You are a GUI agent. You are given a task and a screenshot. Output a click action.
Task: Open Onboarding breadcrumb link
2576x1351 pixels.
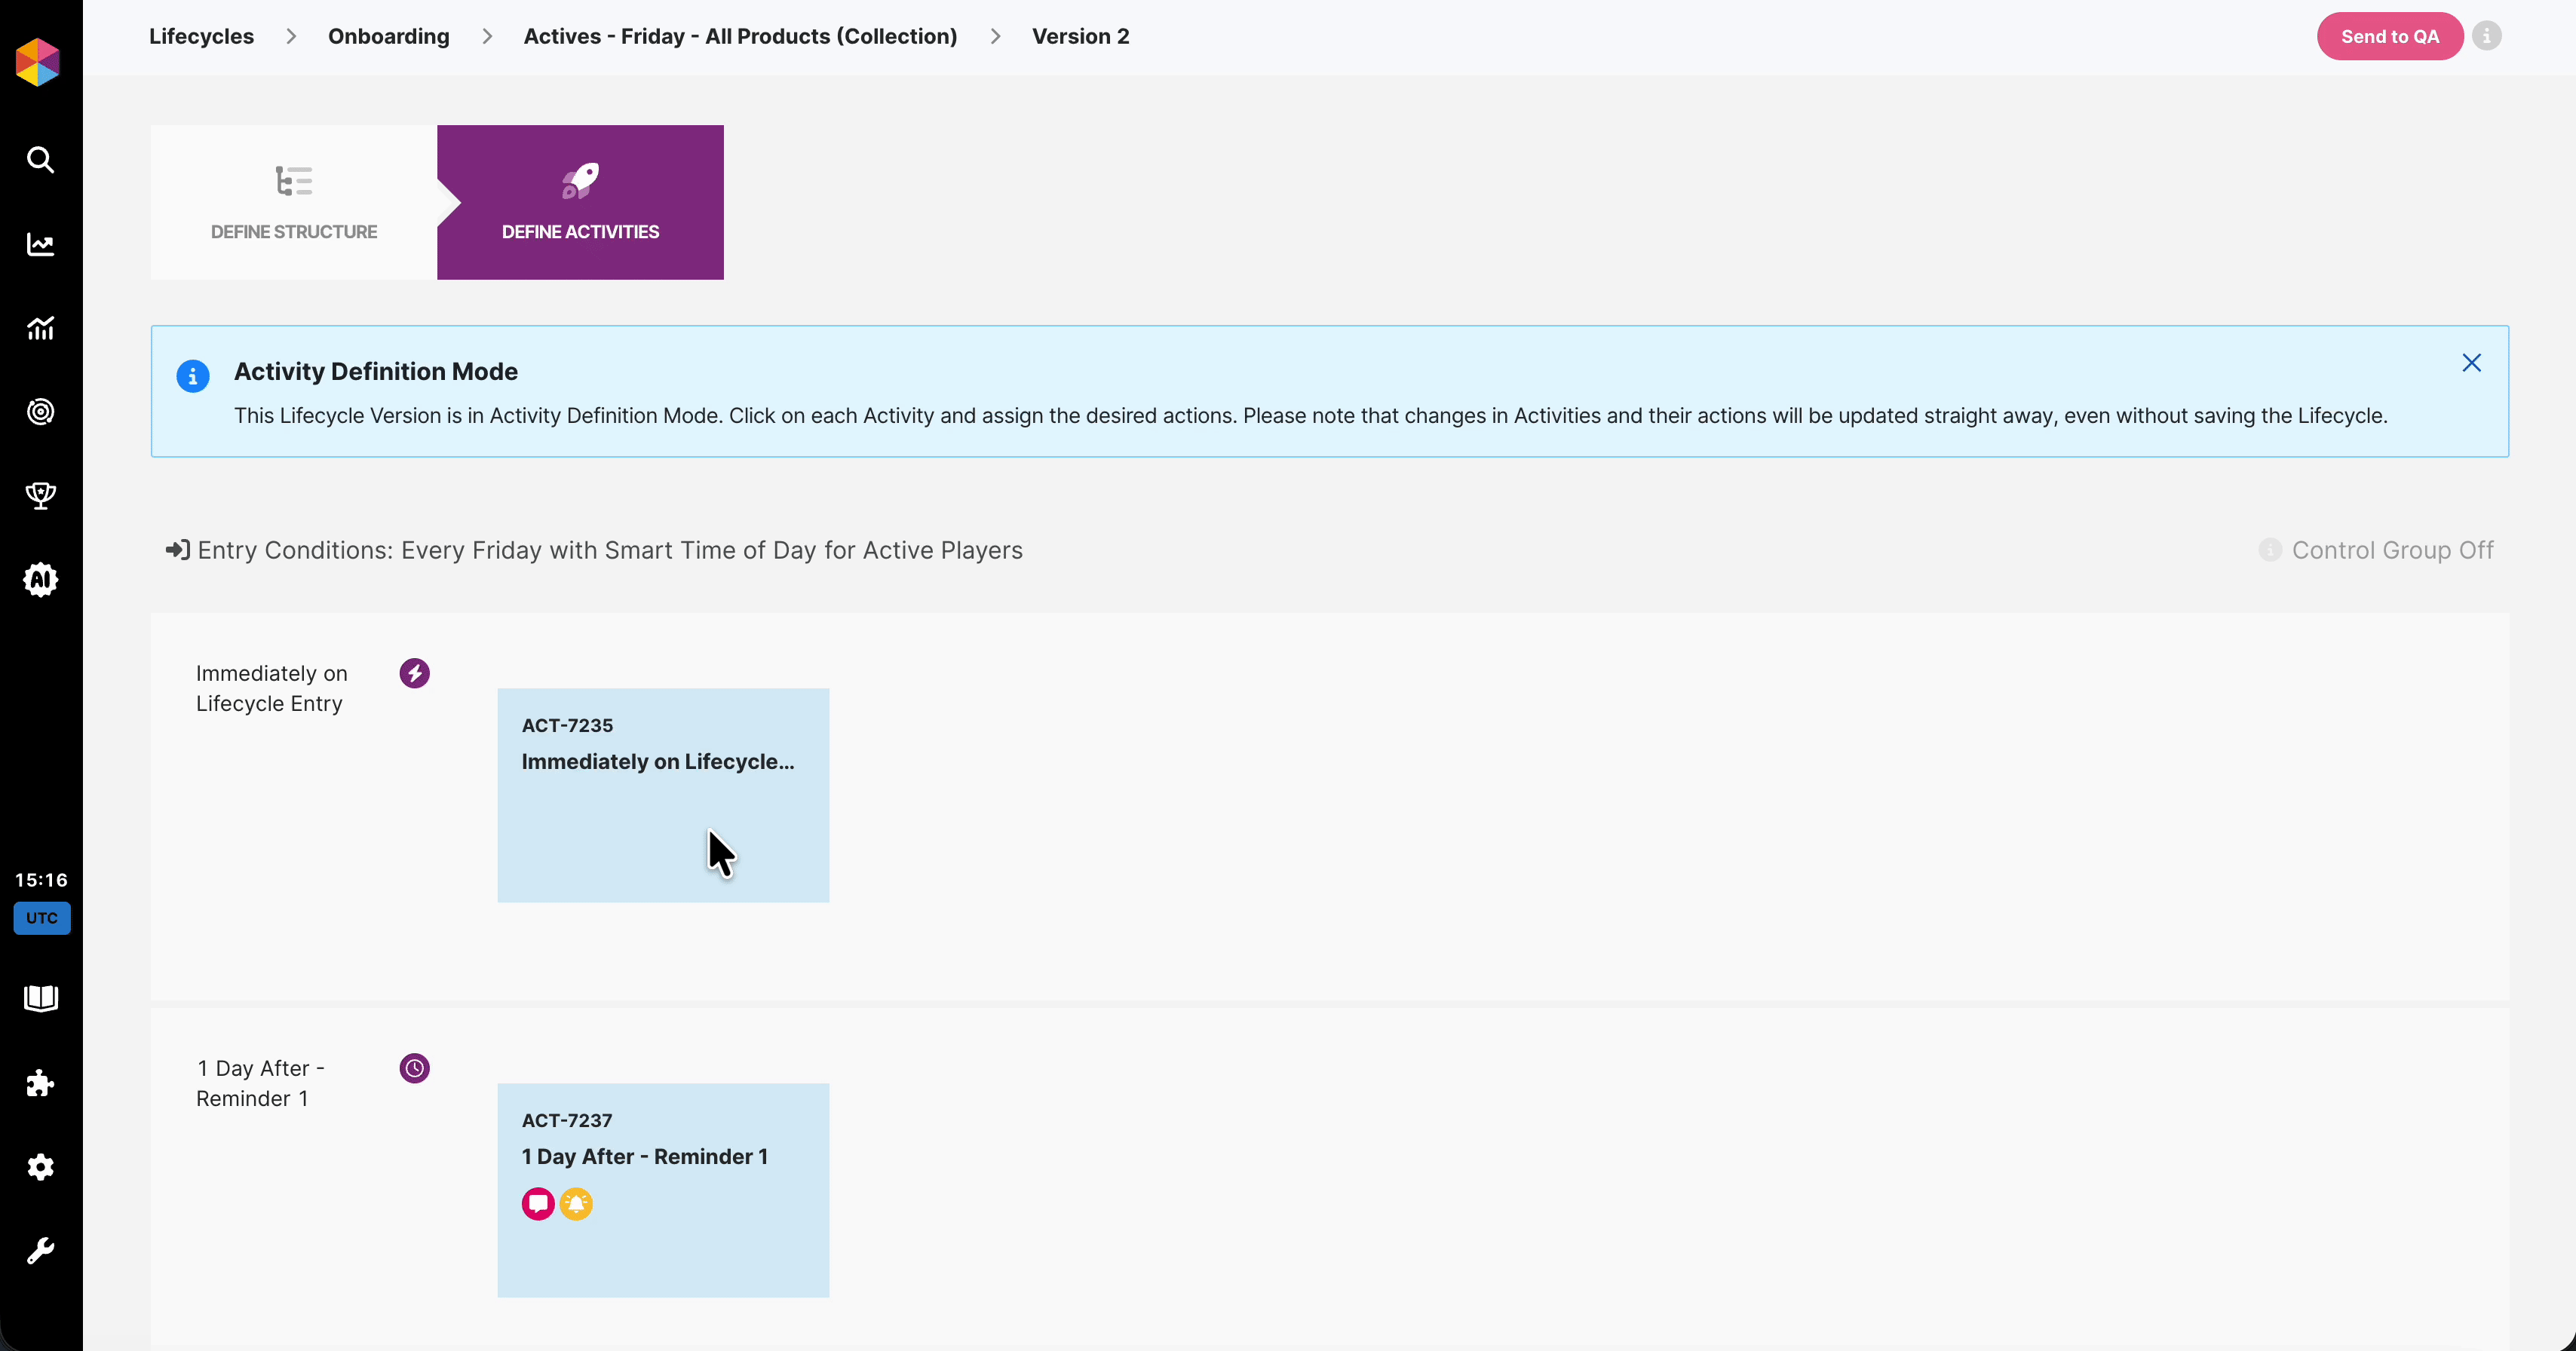(388, 36)
